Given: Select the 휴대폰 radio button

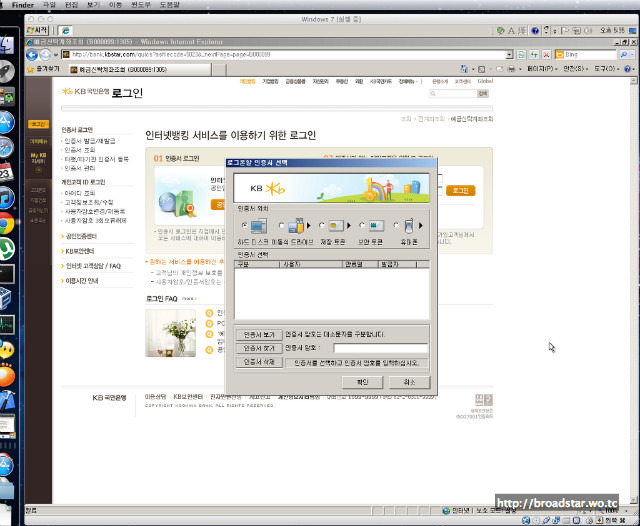Looking at the screenshot, I should (x=396, y=225).
